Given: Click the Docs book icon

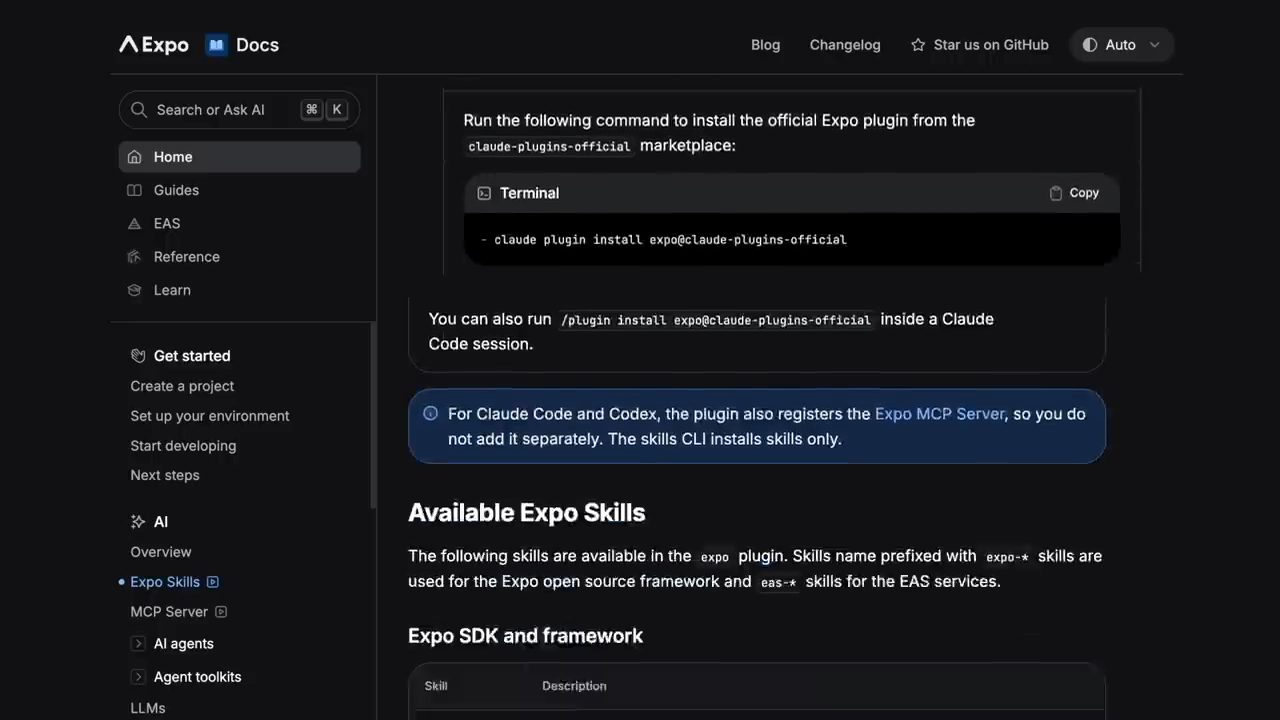Looking at the screenshot, I should pyautogui.click(x=216, y=45).
